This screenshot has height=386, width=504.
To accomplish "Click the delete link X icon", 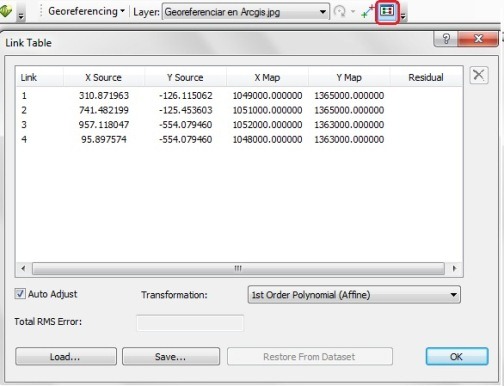I will (x=479, y=75).
